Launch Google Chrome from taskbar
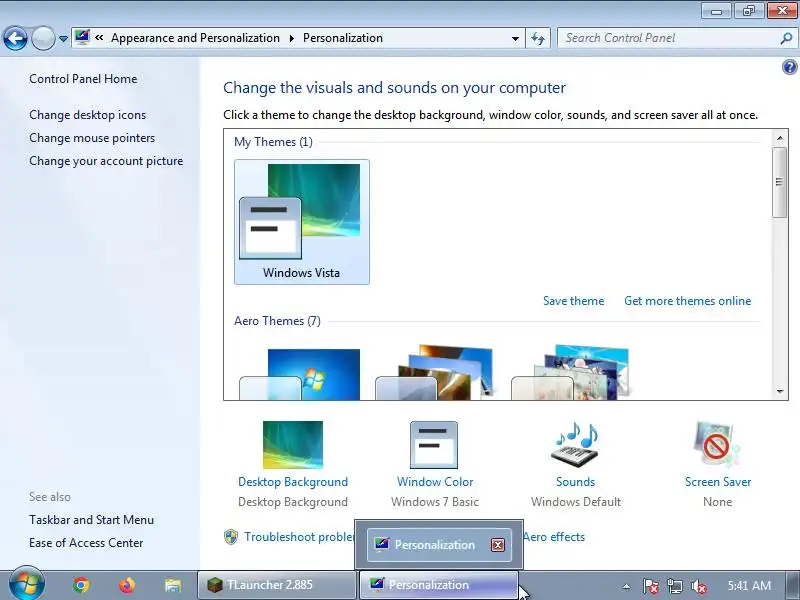800x600 pixels. [81, 585]
